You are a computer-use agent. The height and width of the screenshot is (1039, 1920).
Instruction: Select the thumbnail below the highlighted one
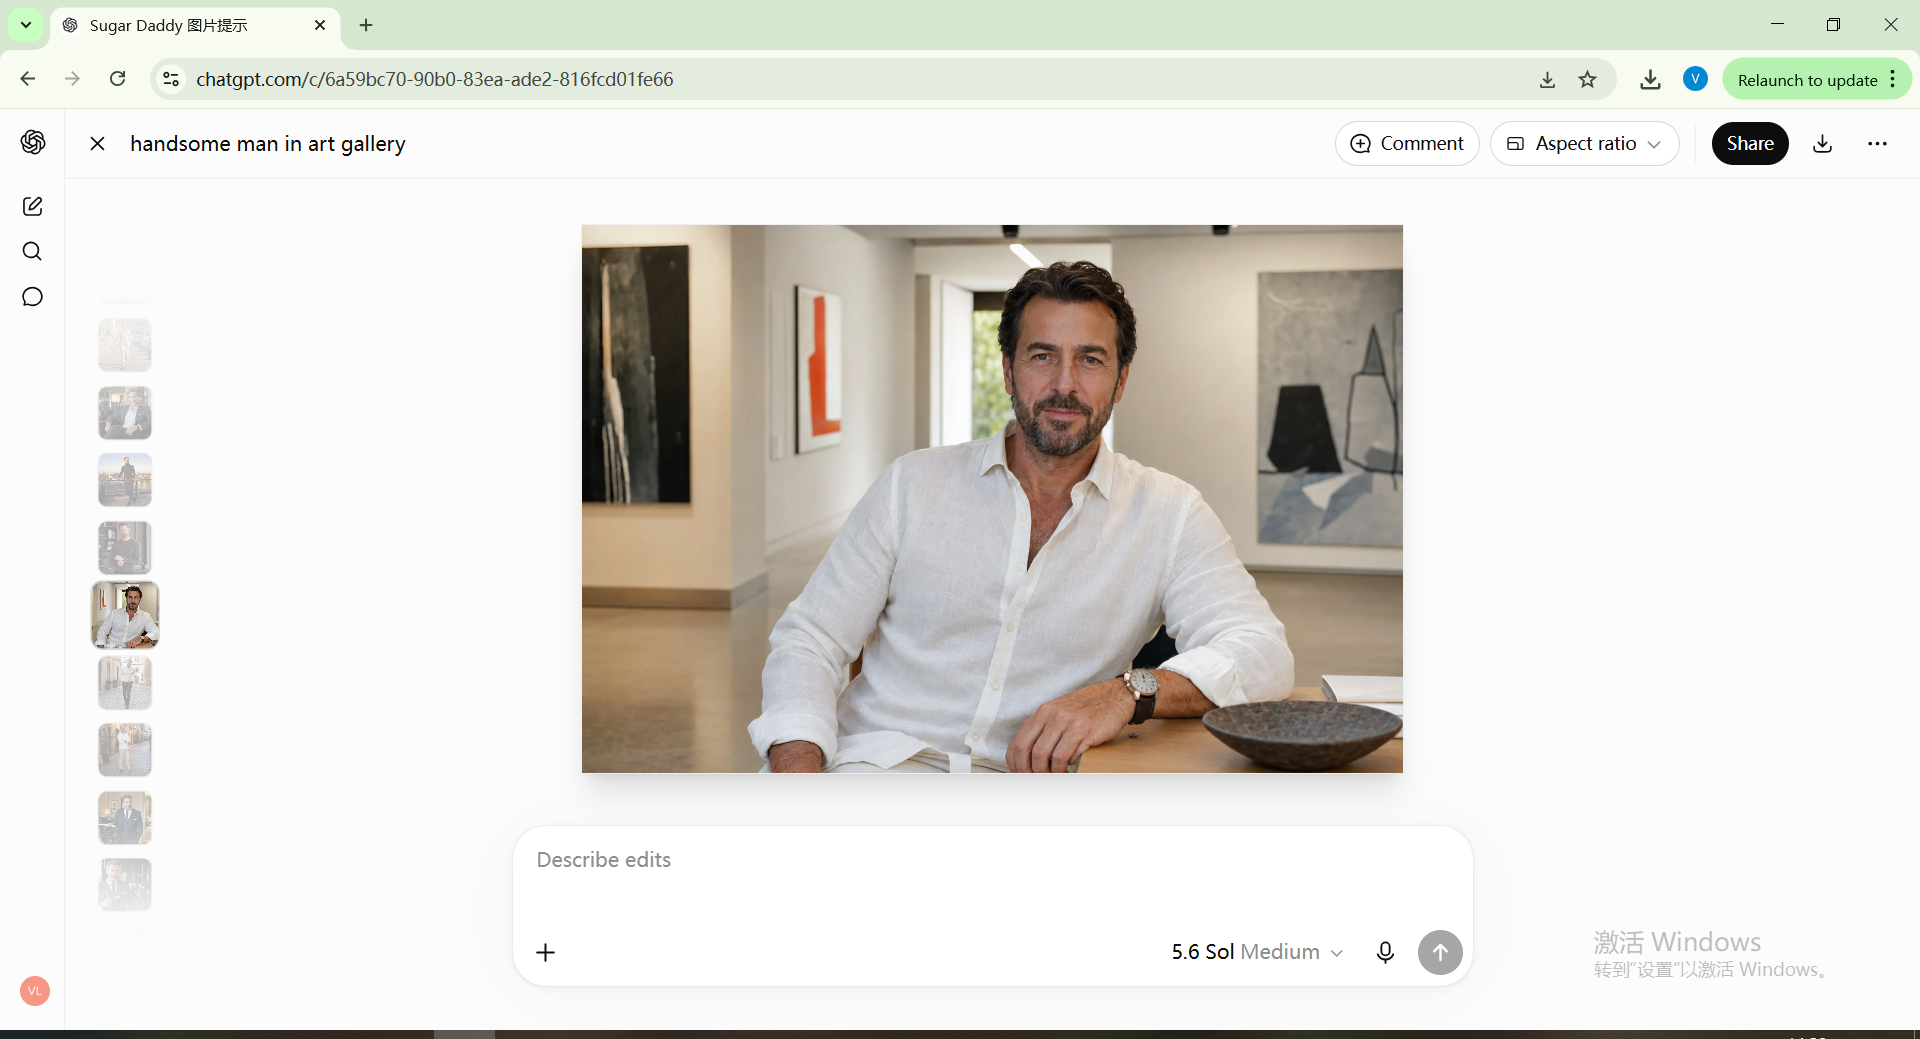pyautogui.click(x=125, y=683)
